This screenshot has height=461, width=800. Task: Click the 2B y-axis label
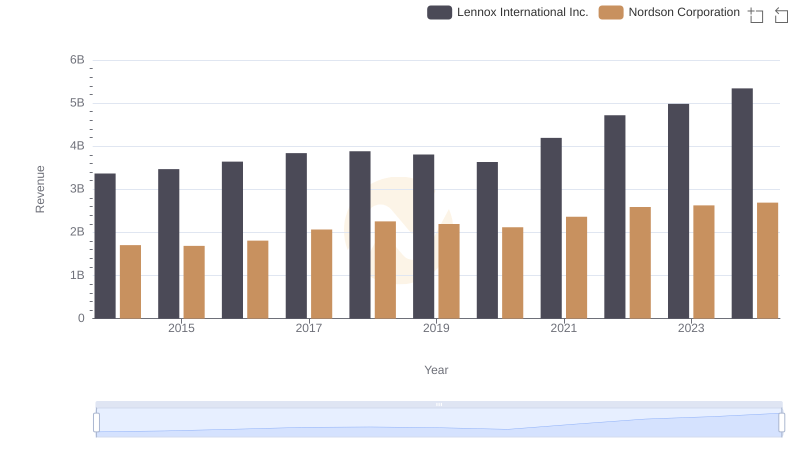(x=77, y=232)
